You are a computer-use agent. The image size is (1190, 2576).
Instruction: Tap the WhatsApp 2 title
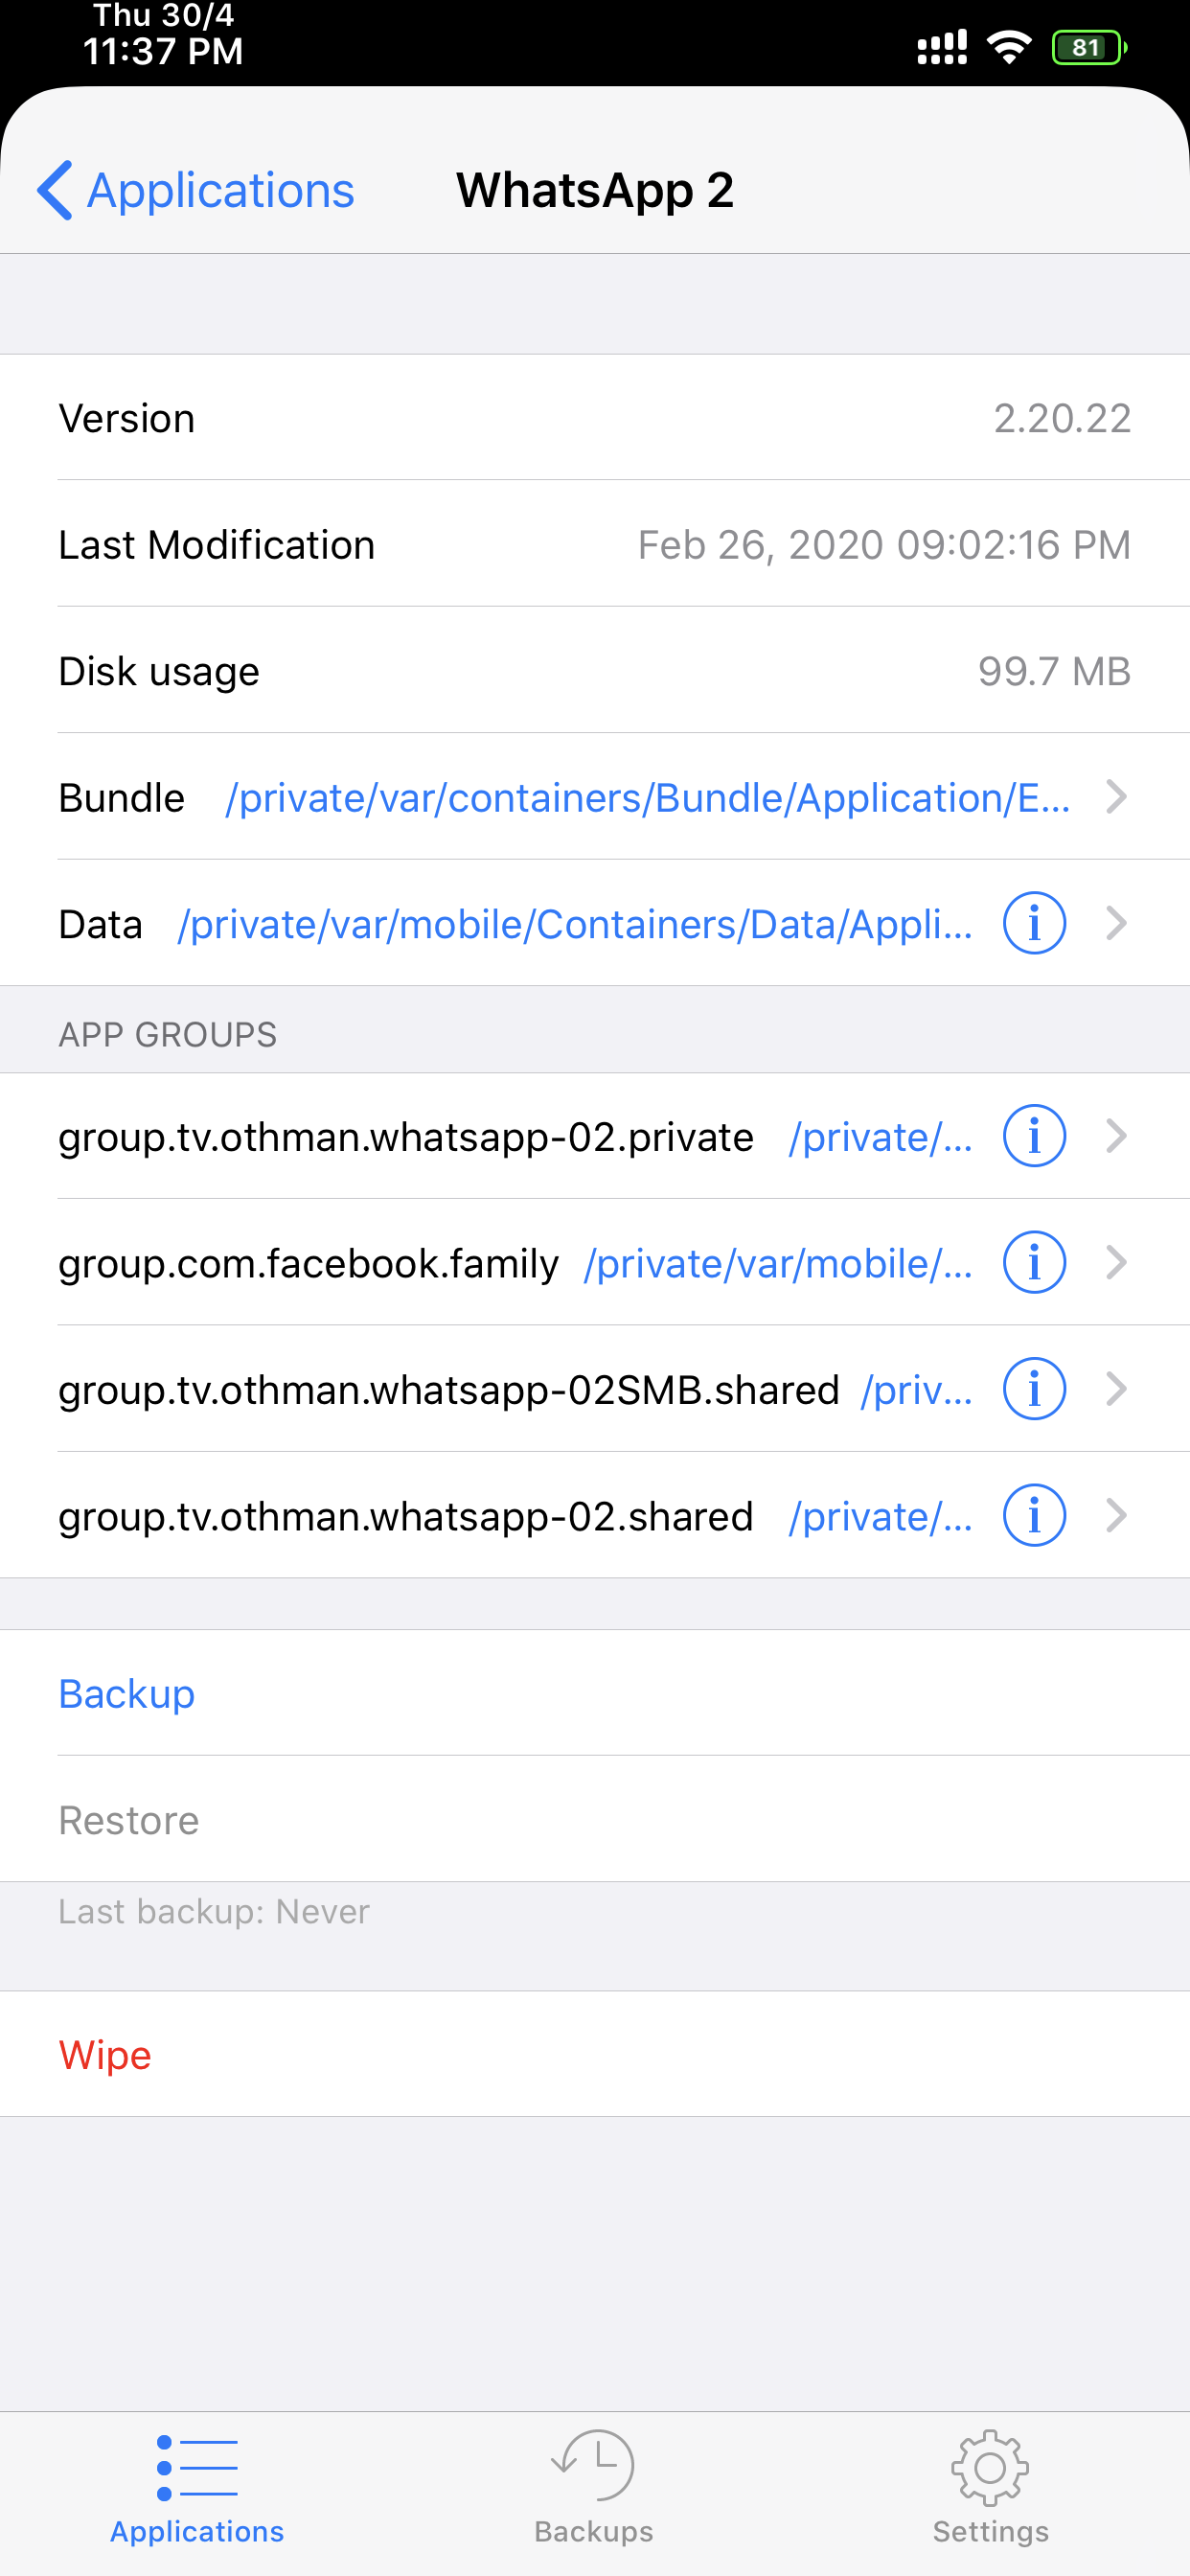click(x=595, y=190)
